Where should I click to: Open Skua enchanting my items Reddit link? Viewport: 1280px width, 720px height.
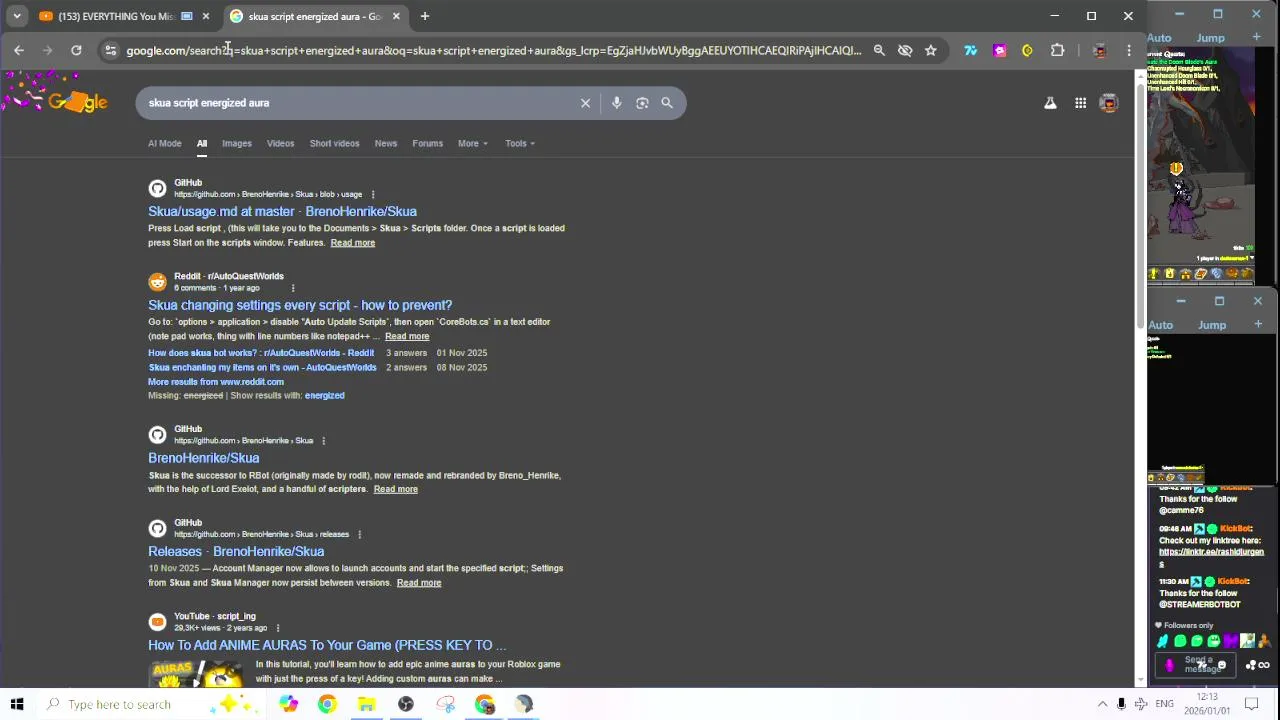pyautogui.click(x=262, y=367)
